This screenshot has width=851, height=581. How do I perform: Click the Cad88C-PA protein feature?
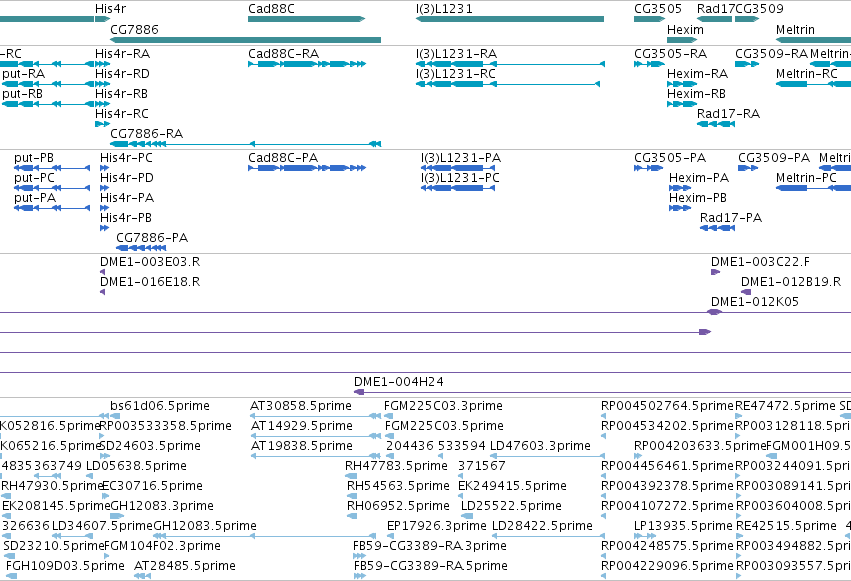[307, 168]
